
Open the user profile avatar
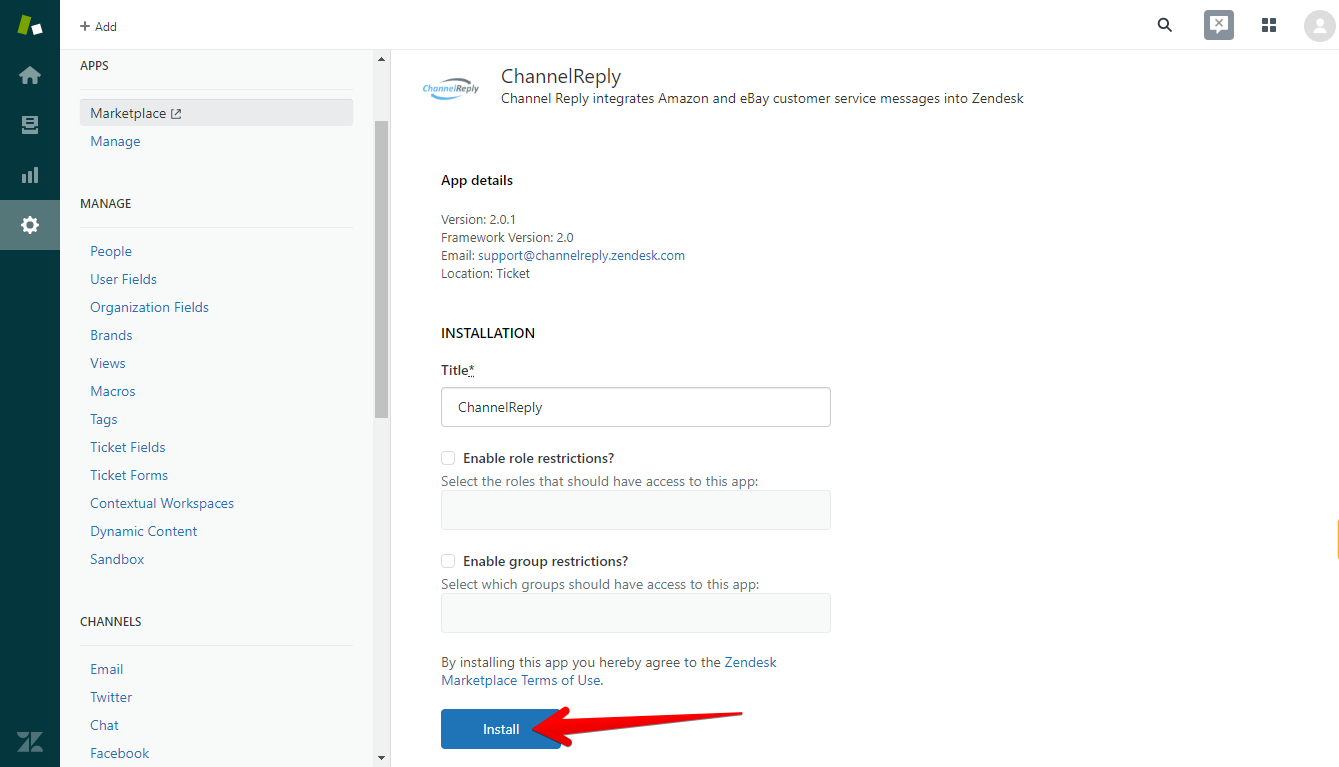pos(1319,26)
